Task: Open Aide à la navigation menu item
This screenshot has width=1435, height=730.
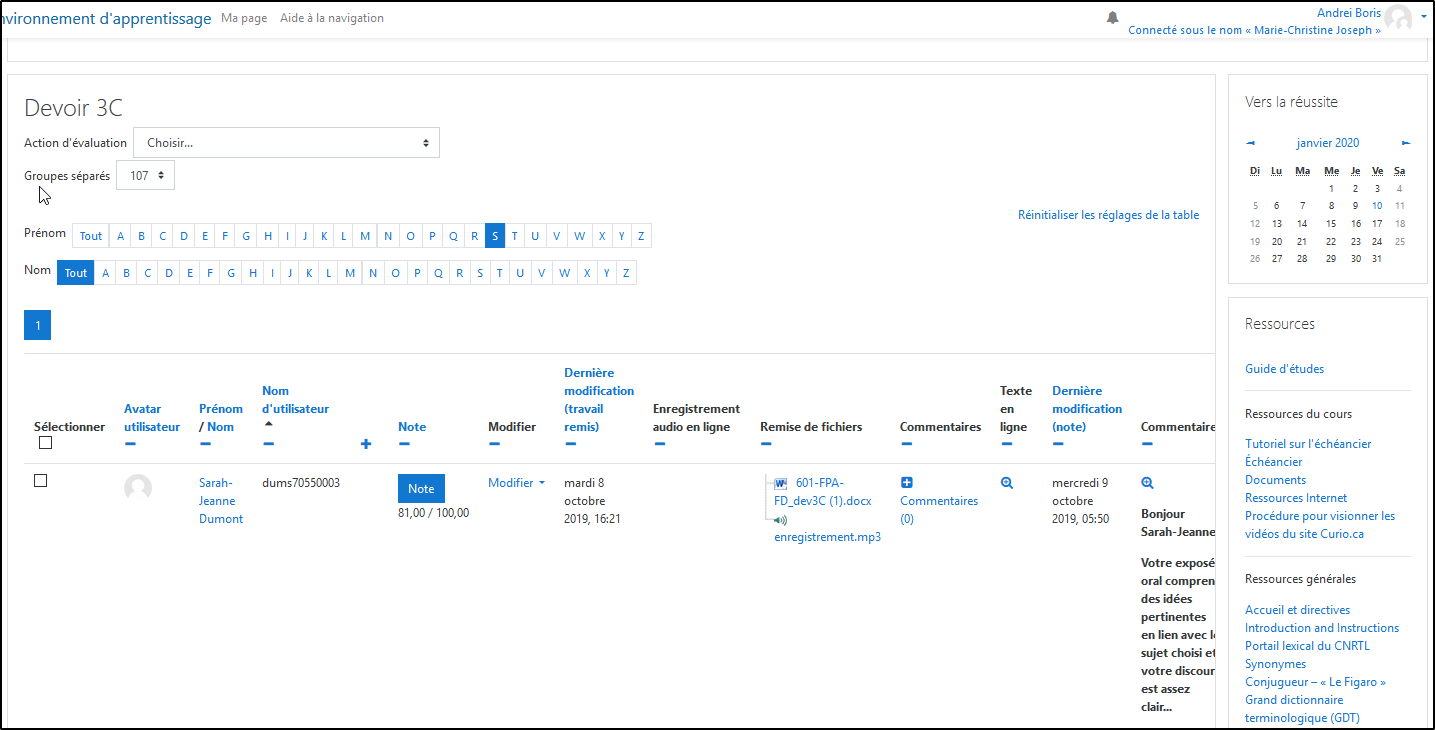Action: [x=331, y=18]
